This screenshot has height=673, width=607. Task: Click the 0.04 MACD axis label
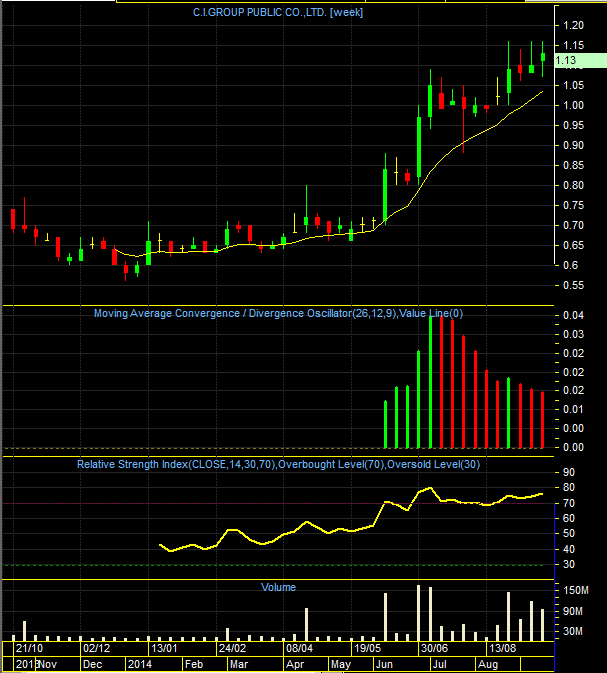574,315
